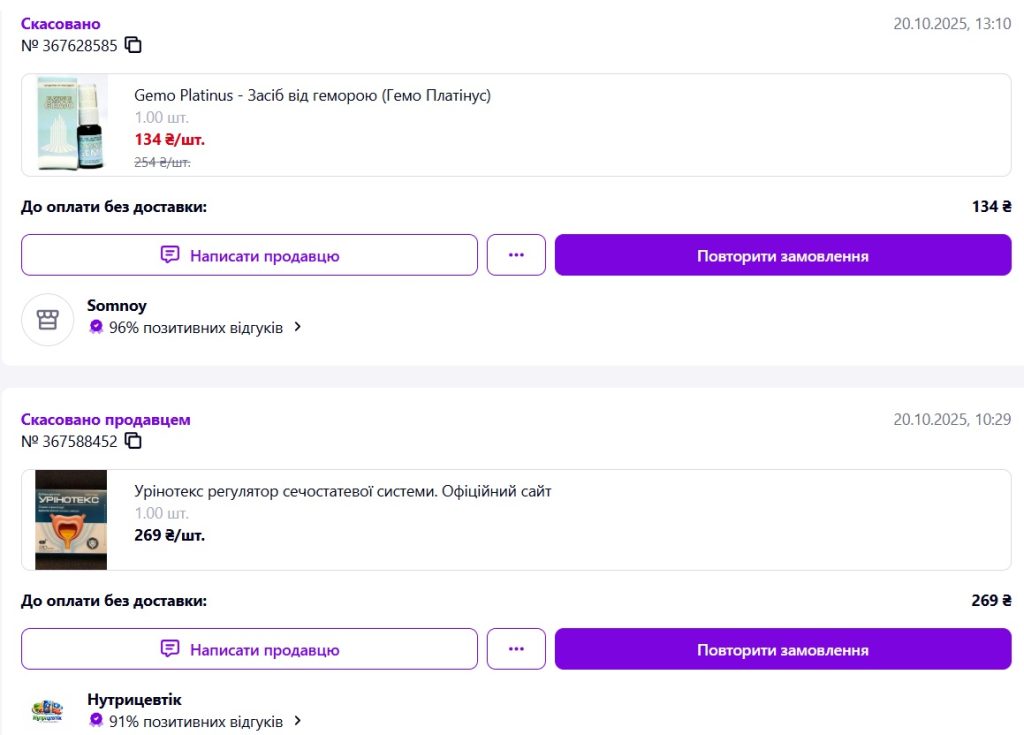1024x735 pixels.
Task: Copy order number 367588452
Action: tap(133, 441)
